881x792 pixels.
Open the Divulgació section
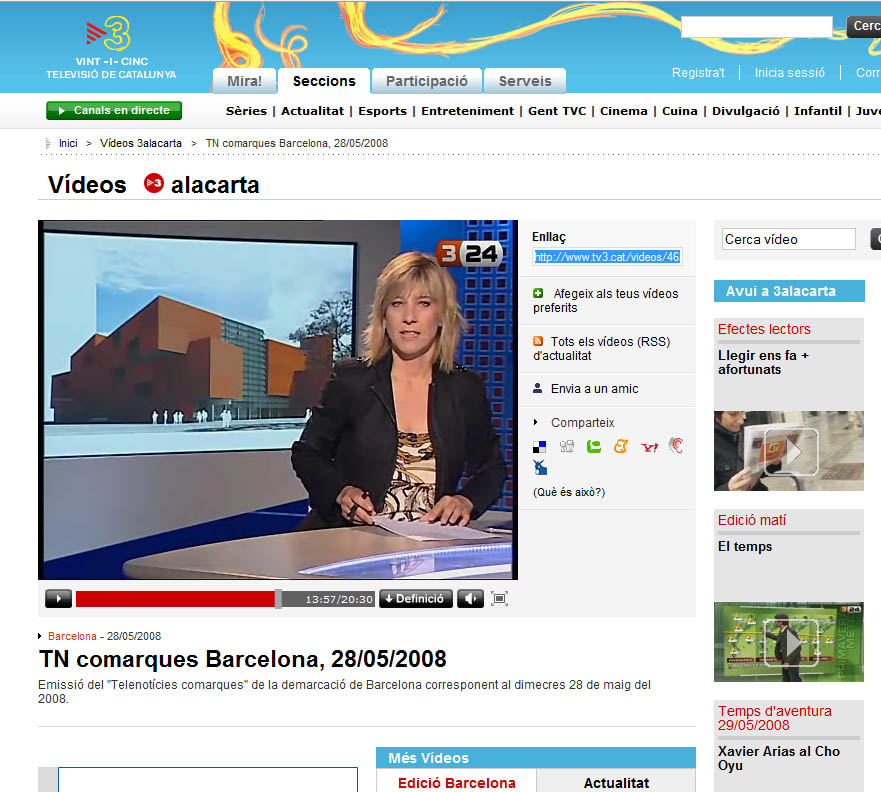point(746,111)
